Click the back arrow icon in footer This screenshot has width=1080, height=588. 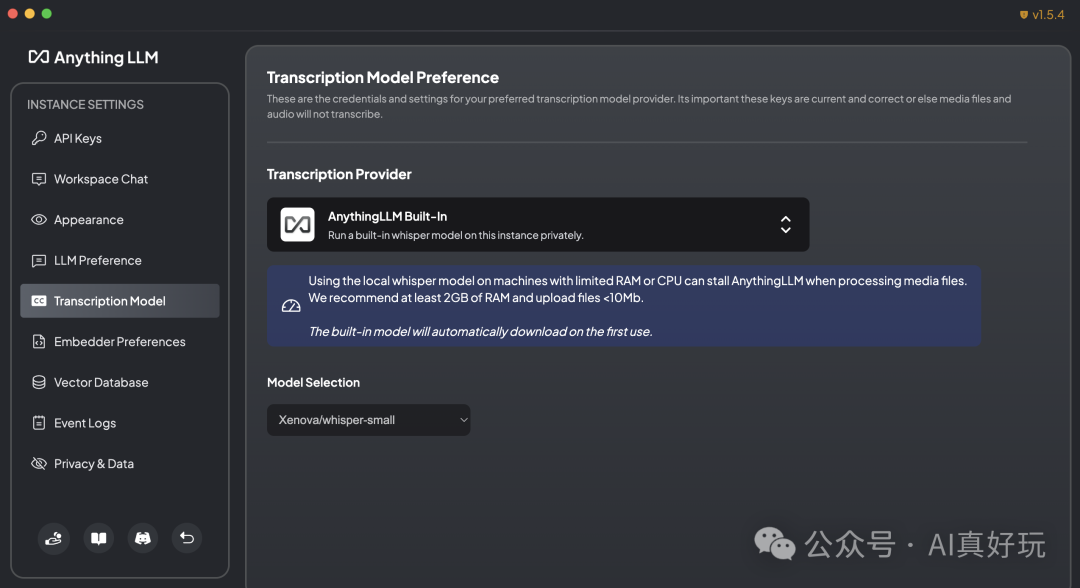point(186,538)
